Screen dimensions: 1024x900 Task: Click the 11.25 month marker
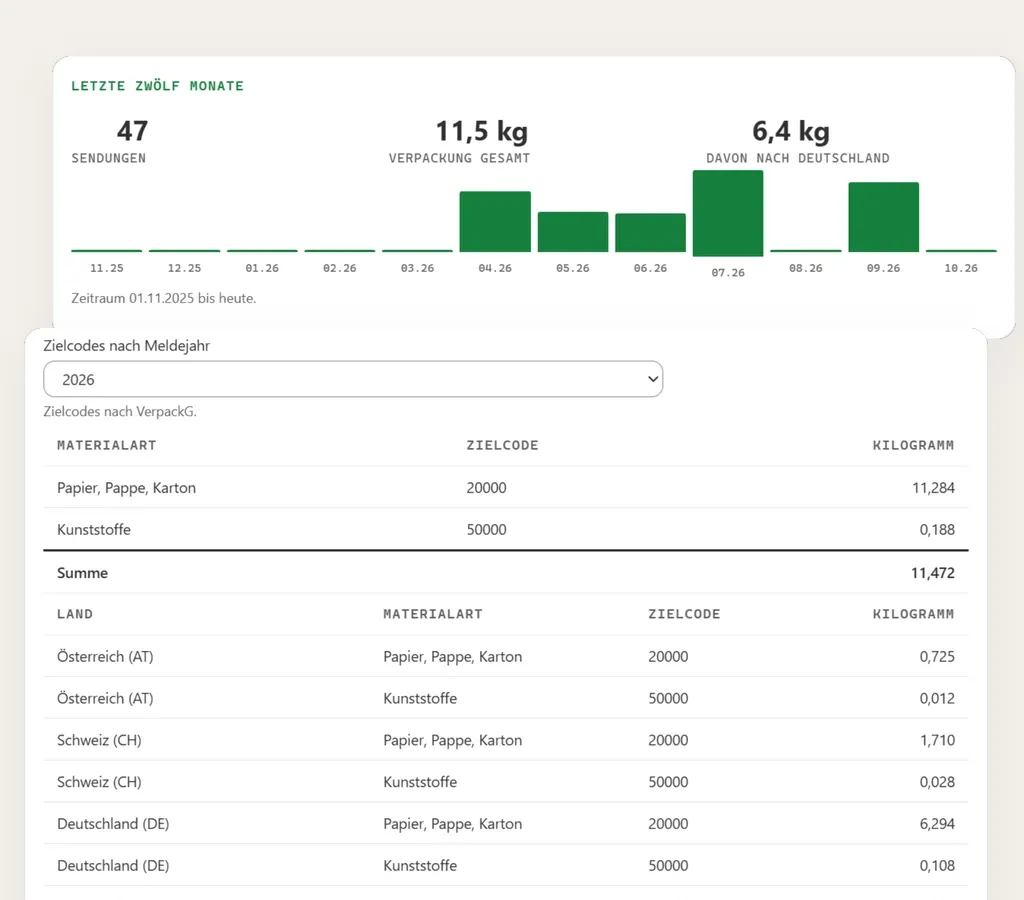tap(106, 268)
